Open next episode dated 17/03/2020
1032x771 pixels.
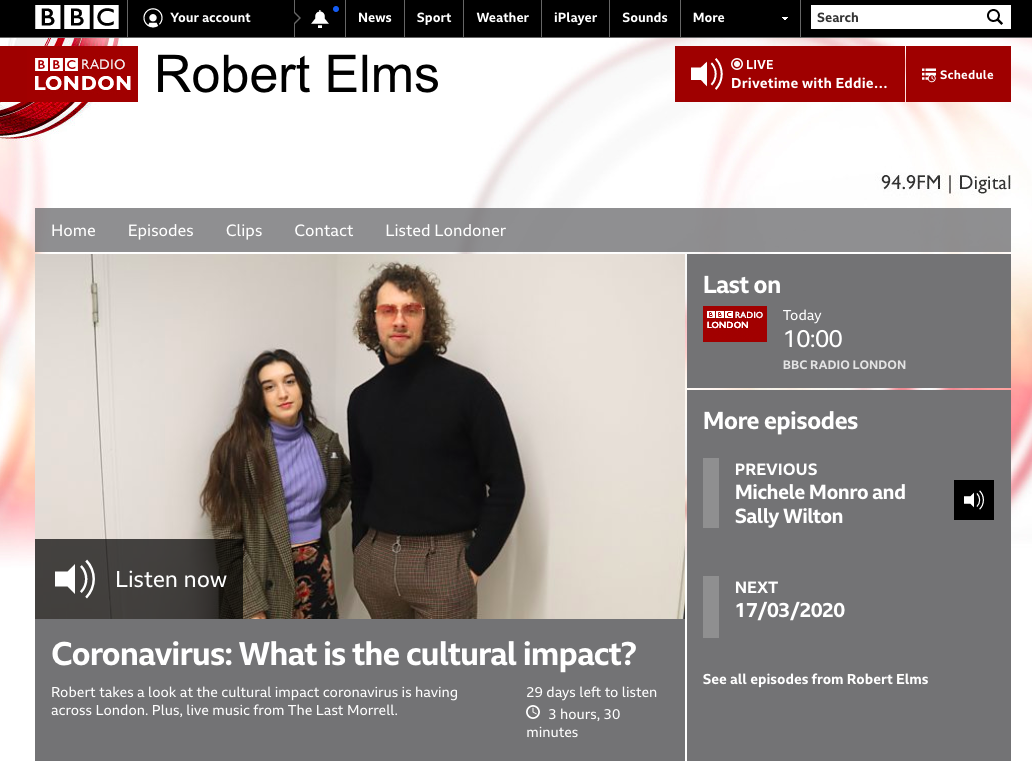click(790, 610)
